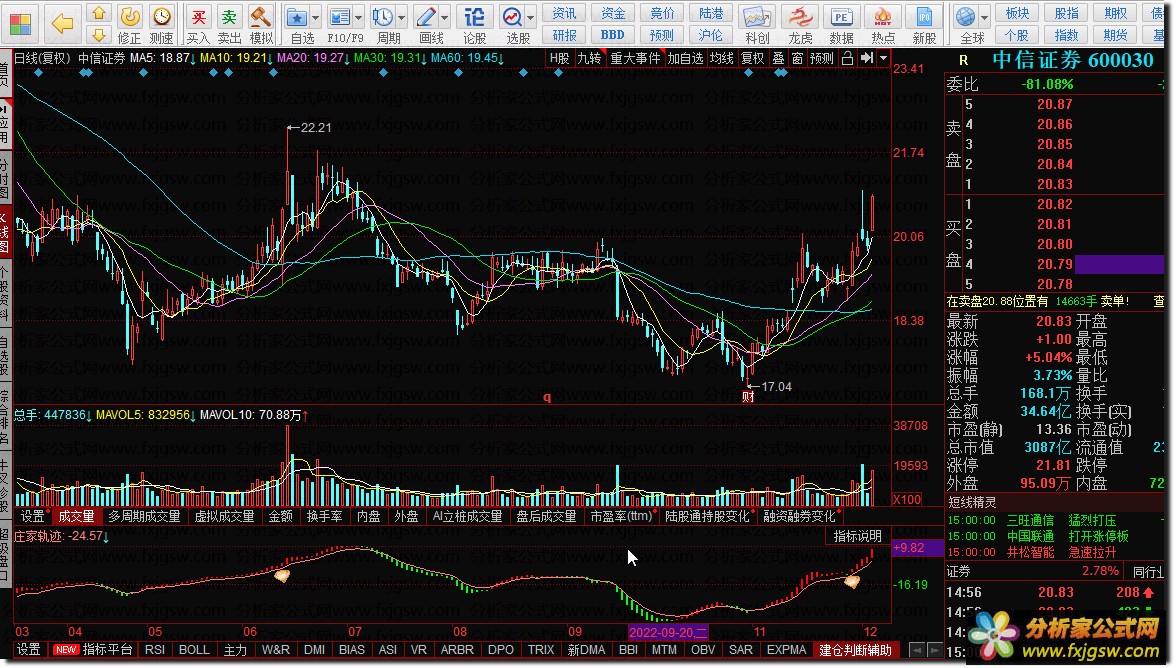Click the 2022-09-20 date marker on the timeline

coord(668,632)
